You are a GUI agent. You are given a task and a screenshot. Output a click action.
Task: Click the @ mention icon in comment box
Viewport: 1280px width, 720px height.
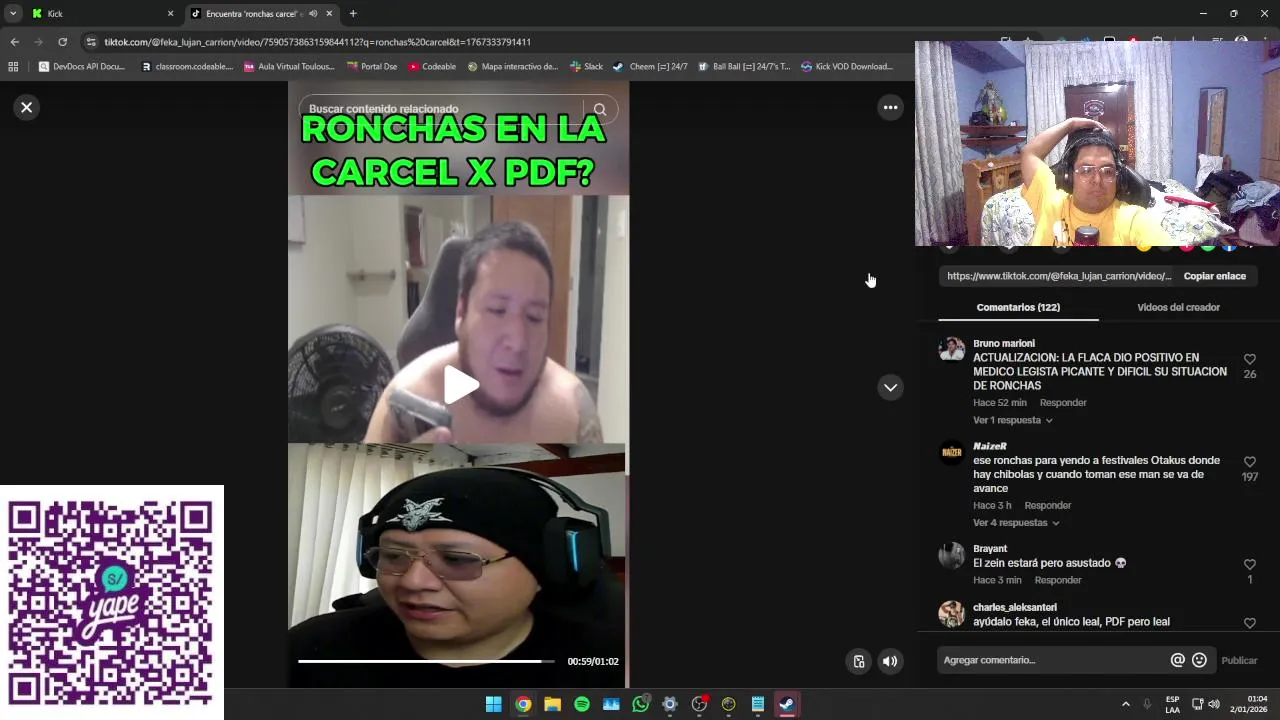coord(1178,660)
